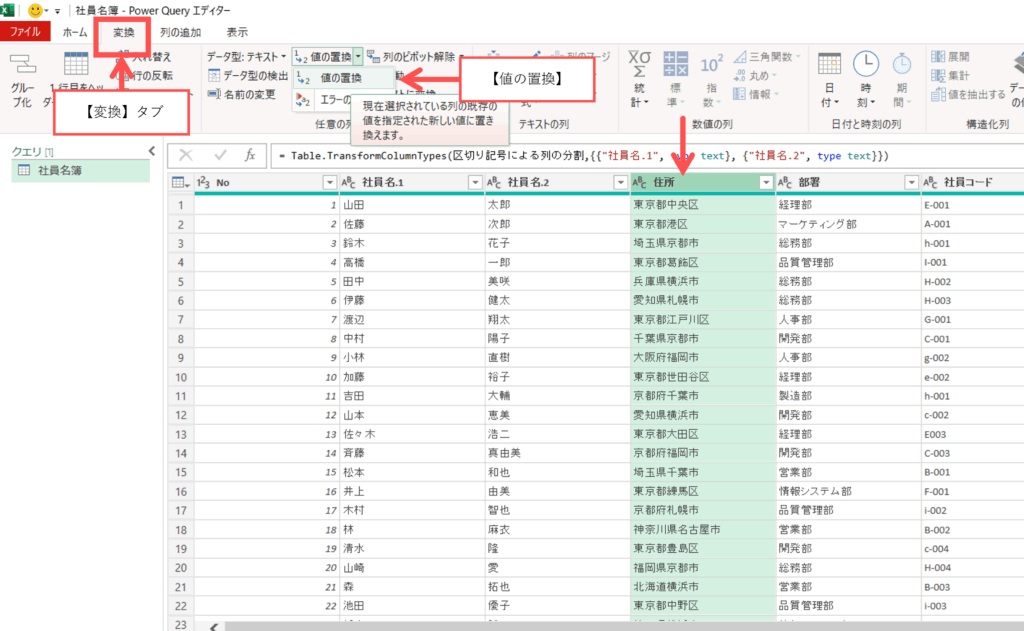This screenshot has height=631, width=1024.
Task: Expand the 社員名.1 column filter dropdown
Action: tap(475, 182)
